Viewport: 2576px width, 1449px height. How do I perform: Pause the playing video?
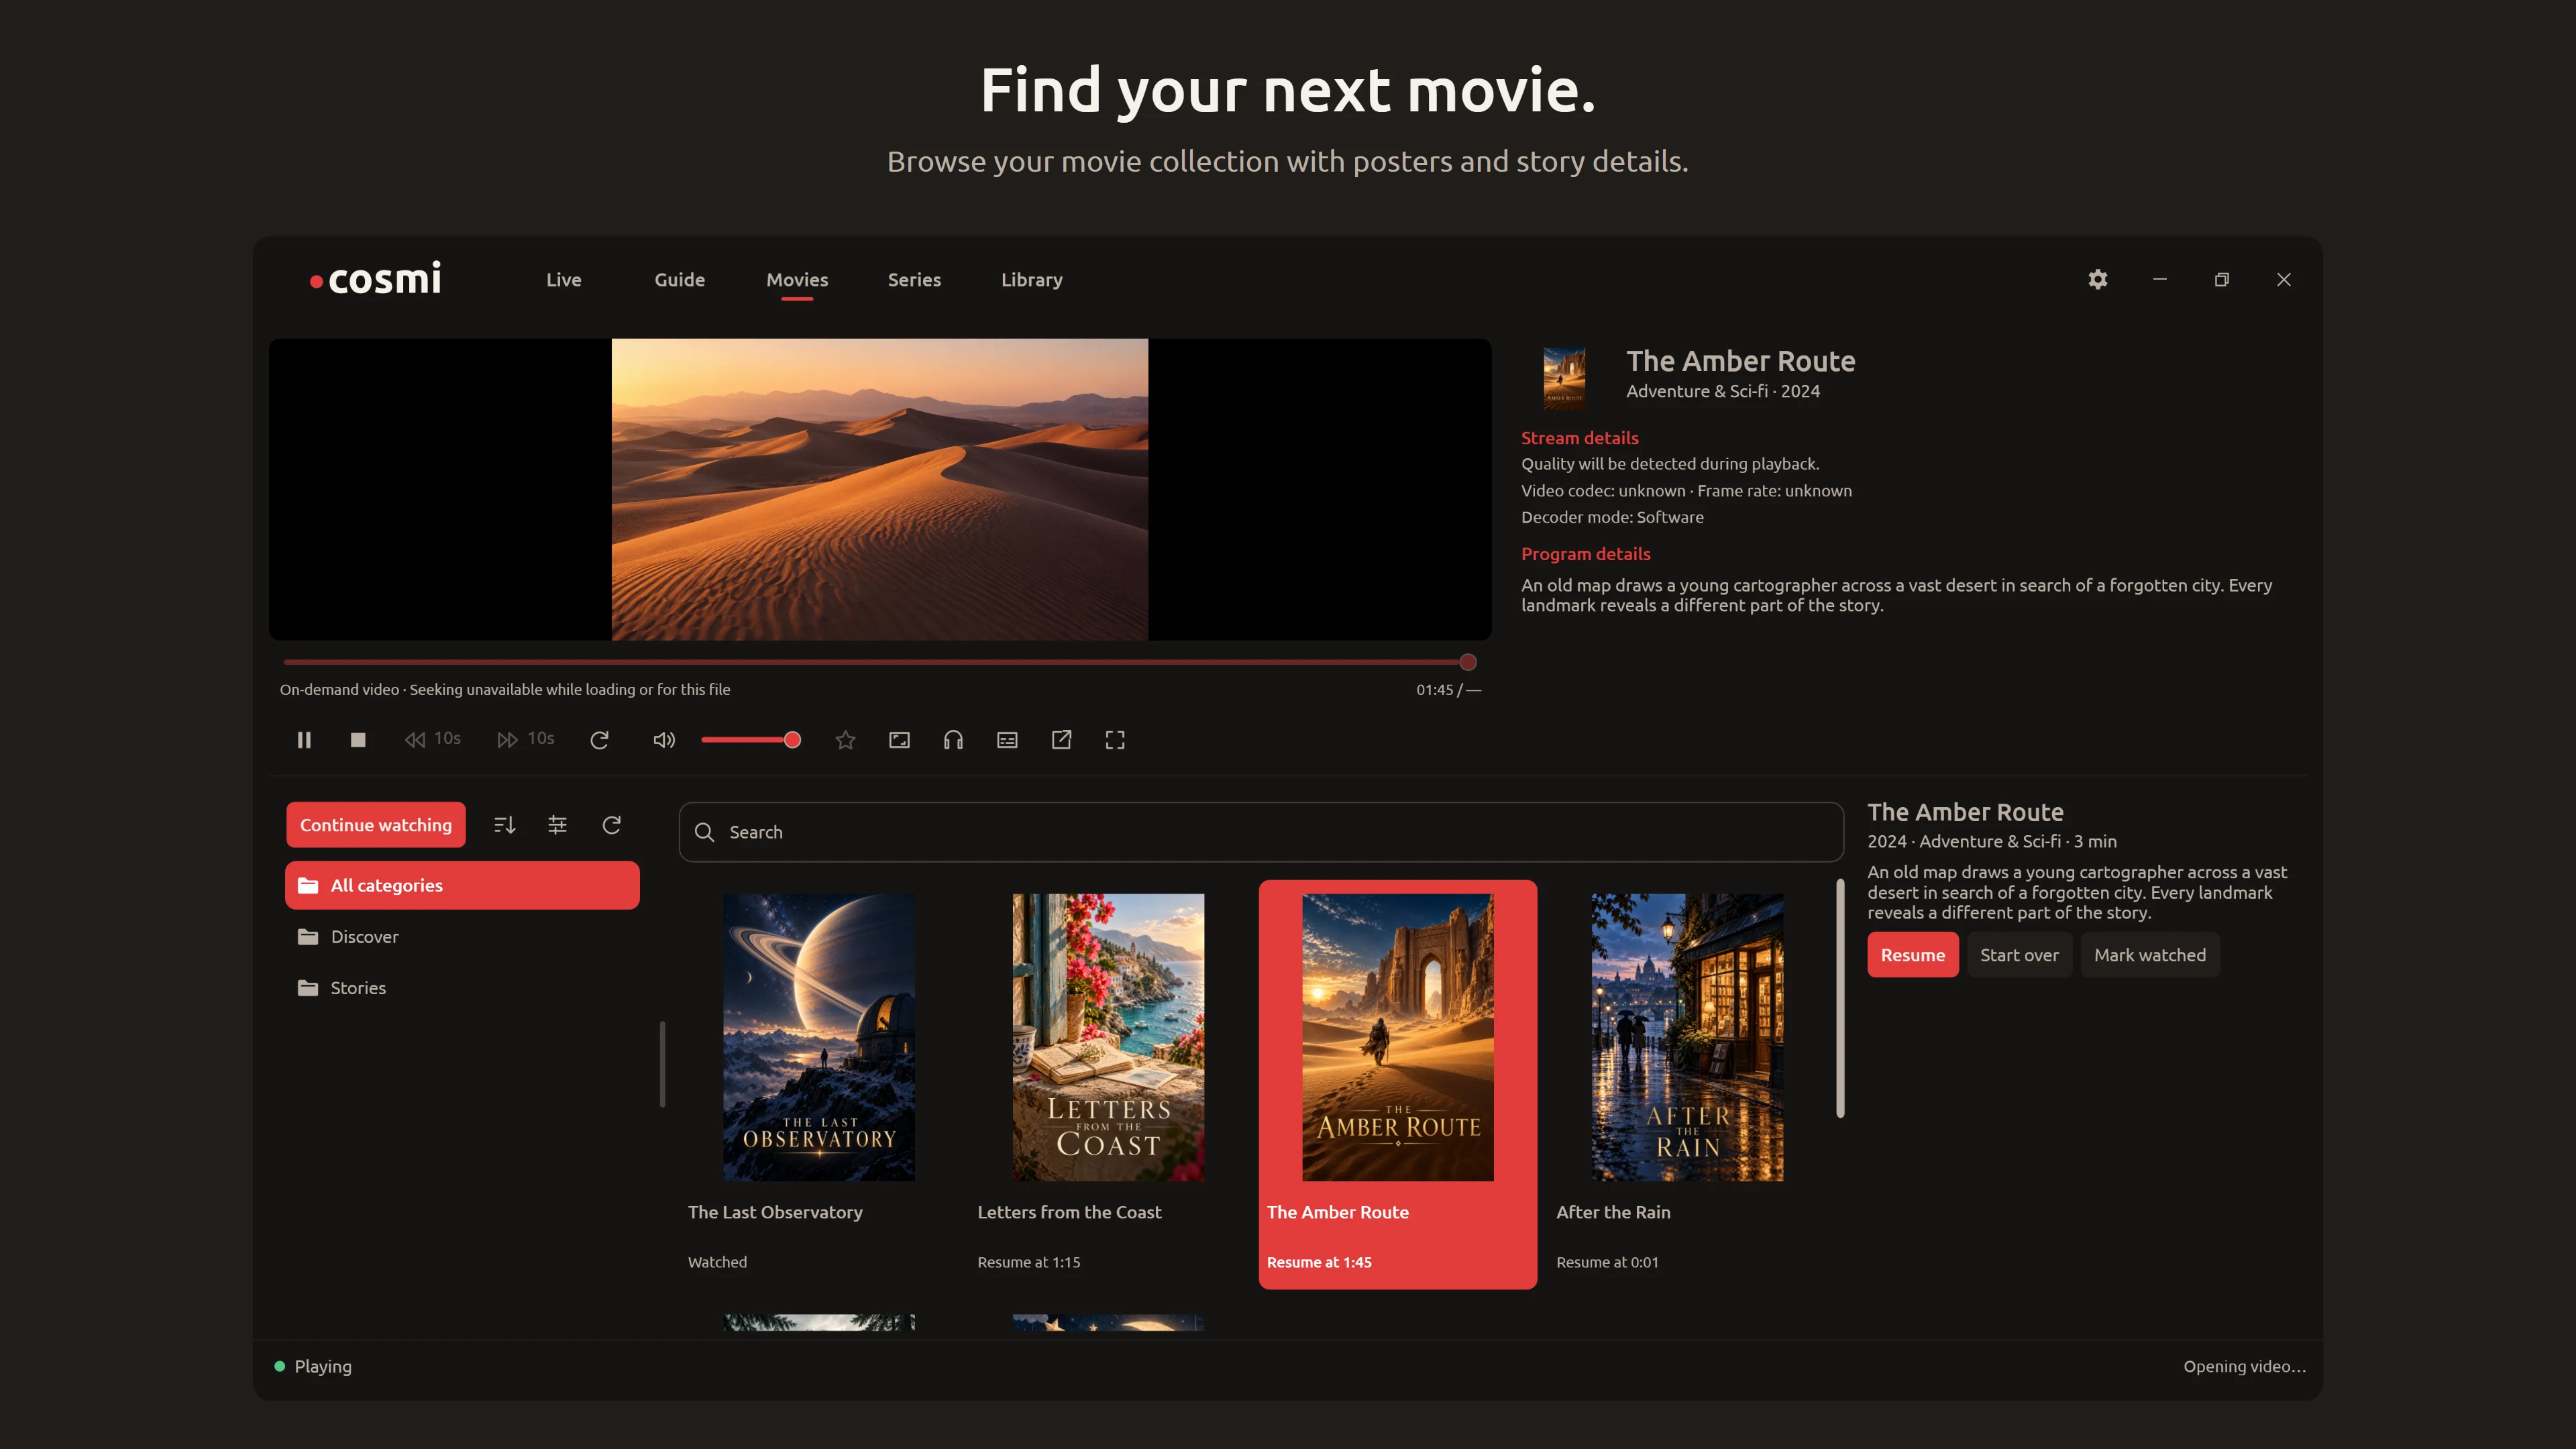point(304,740)
